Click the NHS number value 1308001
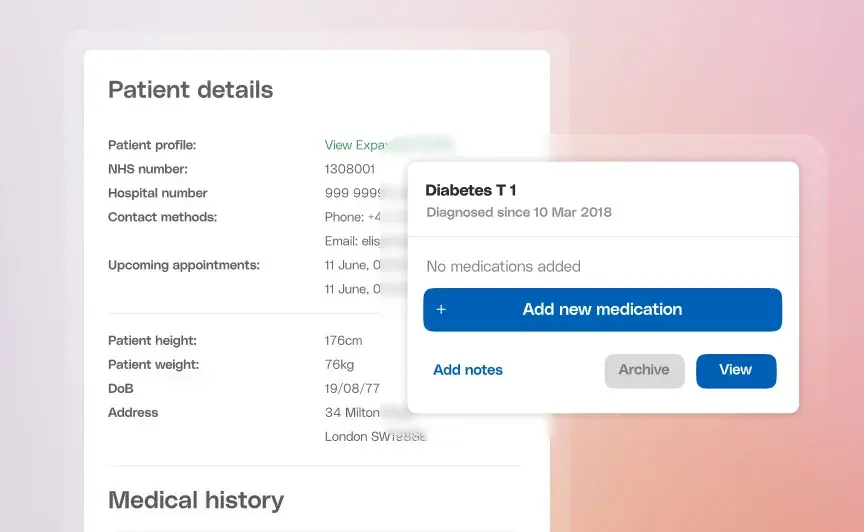This screenshot has height=532, width=864. (x=350, y=169)
